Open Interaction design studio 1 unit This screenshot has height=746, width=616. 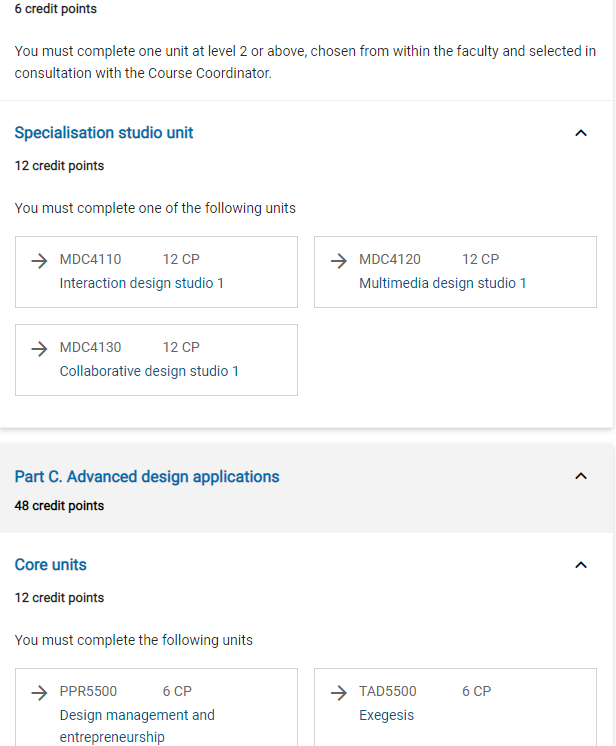[142, 283]
